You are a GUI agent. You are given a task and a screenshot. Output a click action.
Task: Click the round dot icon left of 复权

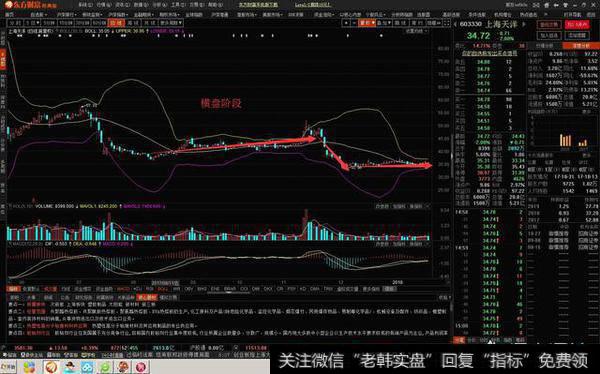click(x=346, y=23)
